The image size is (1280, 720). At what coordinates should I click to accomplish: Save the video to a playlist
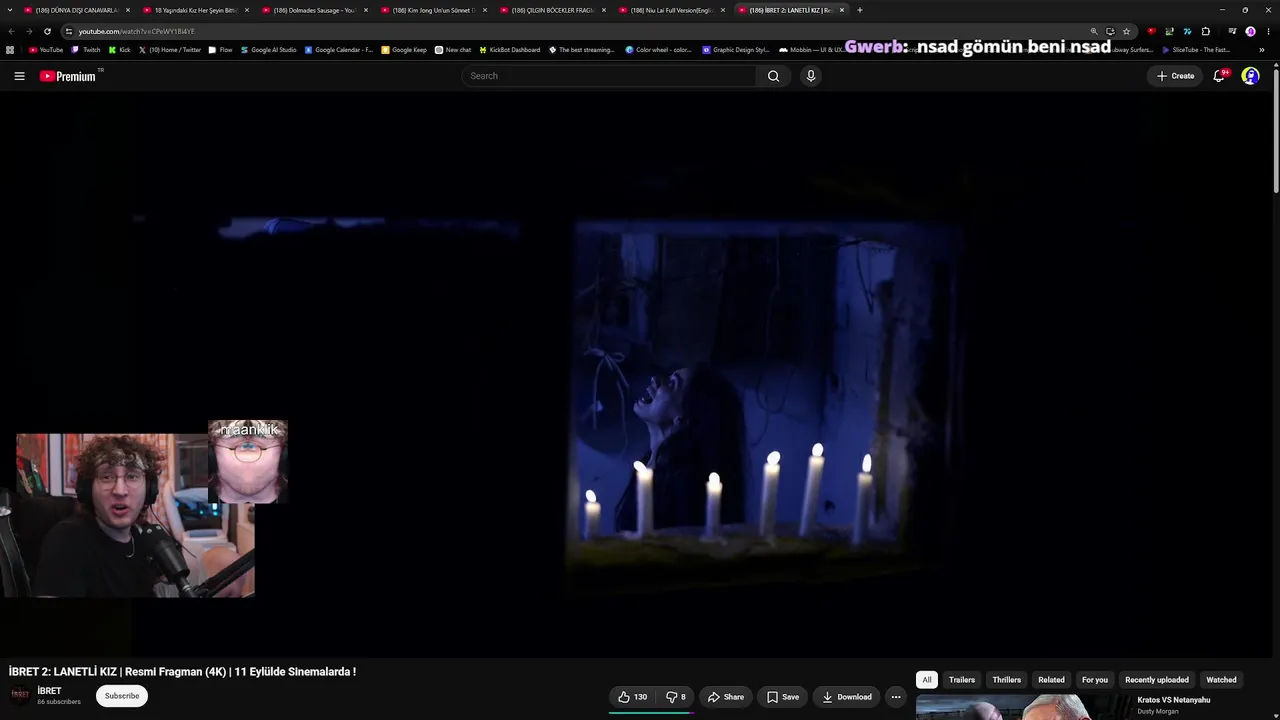click(x=783, y=697)
